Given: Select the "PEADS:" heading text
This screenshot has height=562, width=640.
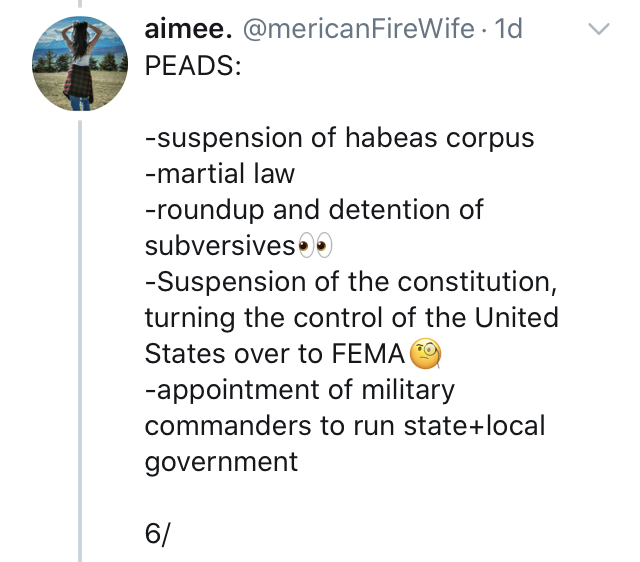Looking at the screenshot, I should [193, 65].
